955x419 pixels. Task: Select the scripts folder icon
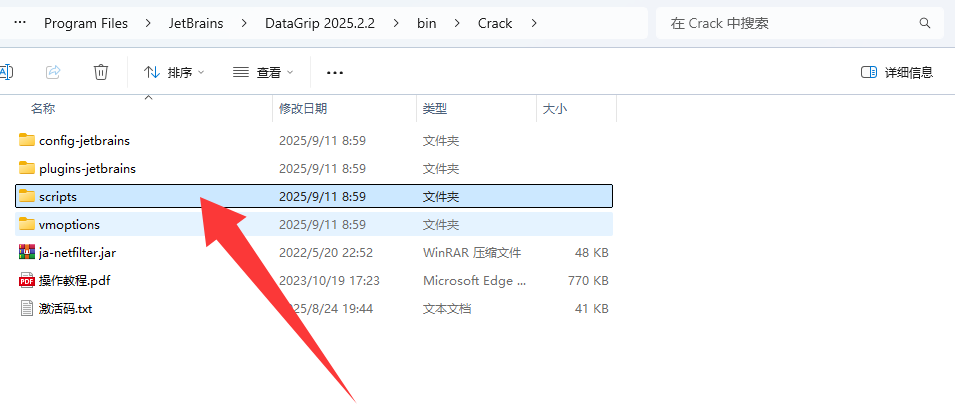coord(26,196)
